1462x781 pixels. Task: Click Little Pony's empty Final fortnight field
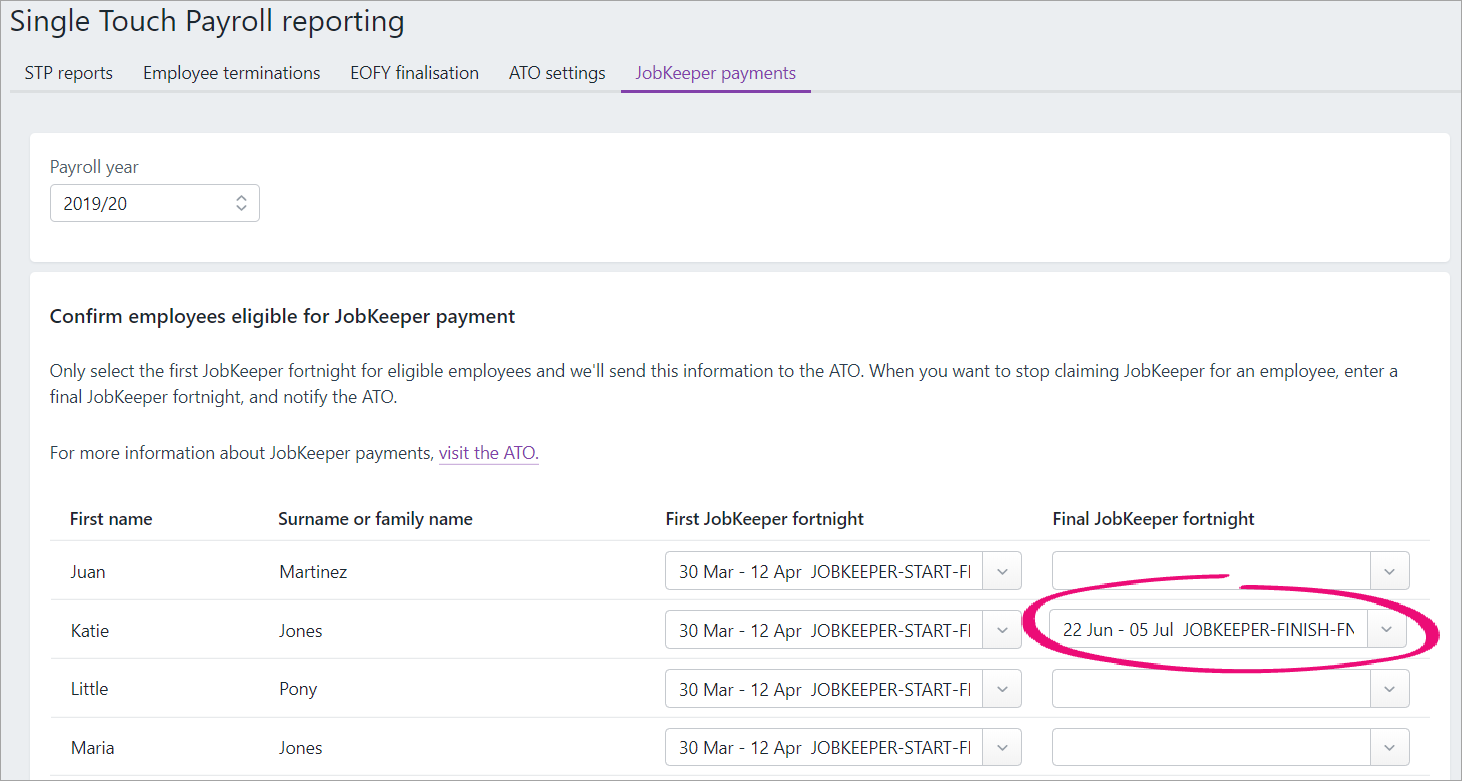[x=1210, y=689]
